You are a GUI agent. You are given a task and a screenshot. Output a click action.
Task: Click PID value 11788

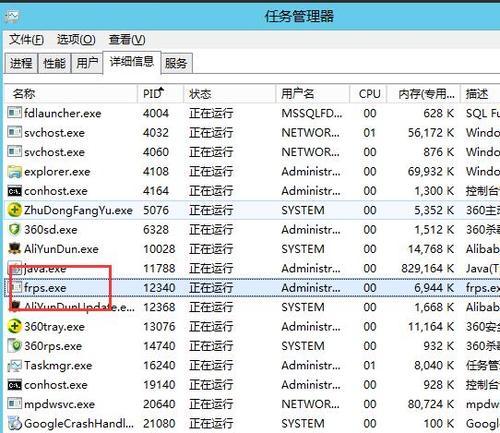click(x=159, y=268)
